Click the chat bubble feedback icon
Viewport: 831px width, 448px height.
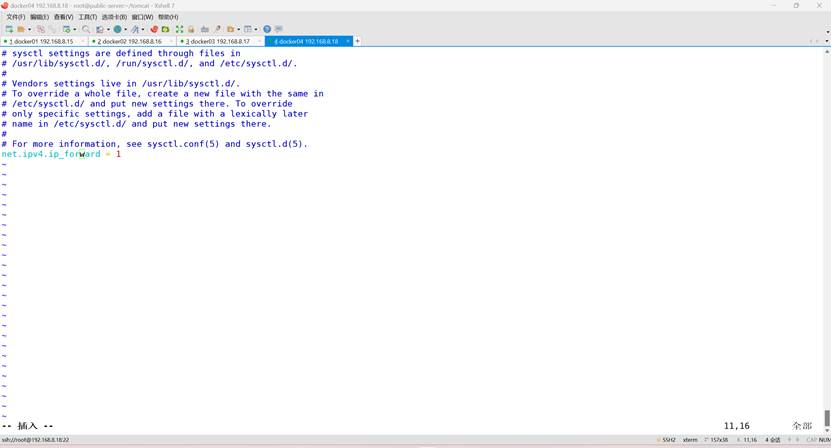(x=279, y=29)
